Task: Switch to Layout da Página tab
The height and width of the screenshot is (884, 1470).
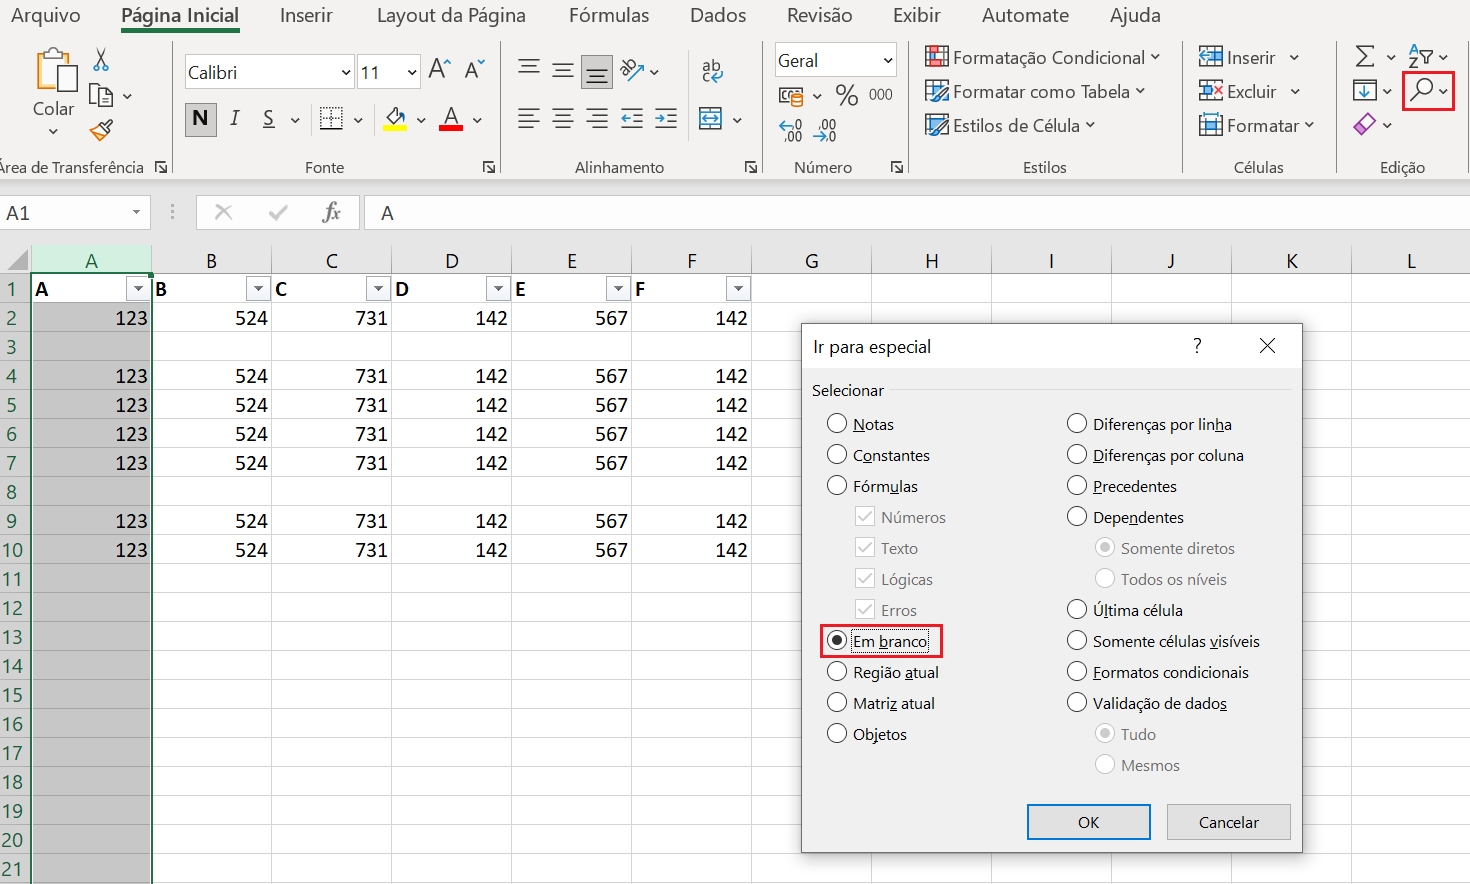Action: [x=451, y=15]
